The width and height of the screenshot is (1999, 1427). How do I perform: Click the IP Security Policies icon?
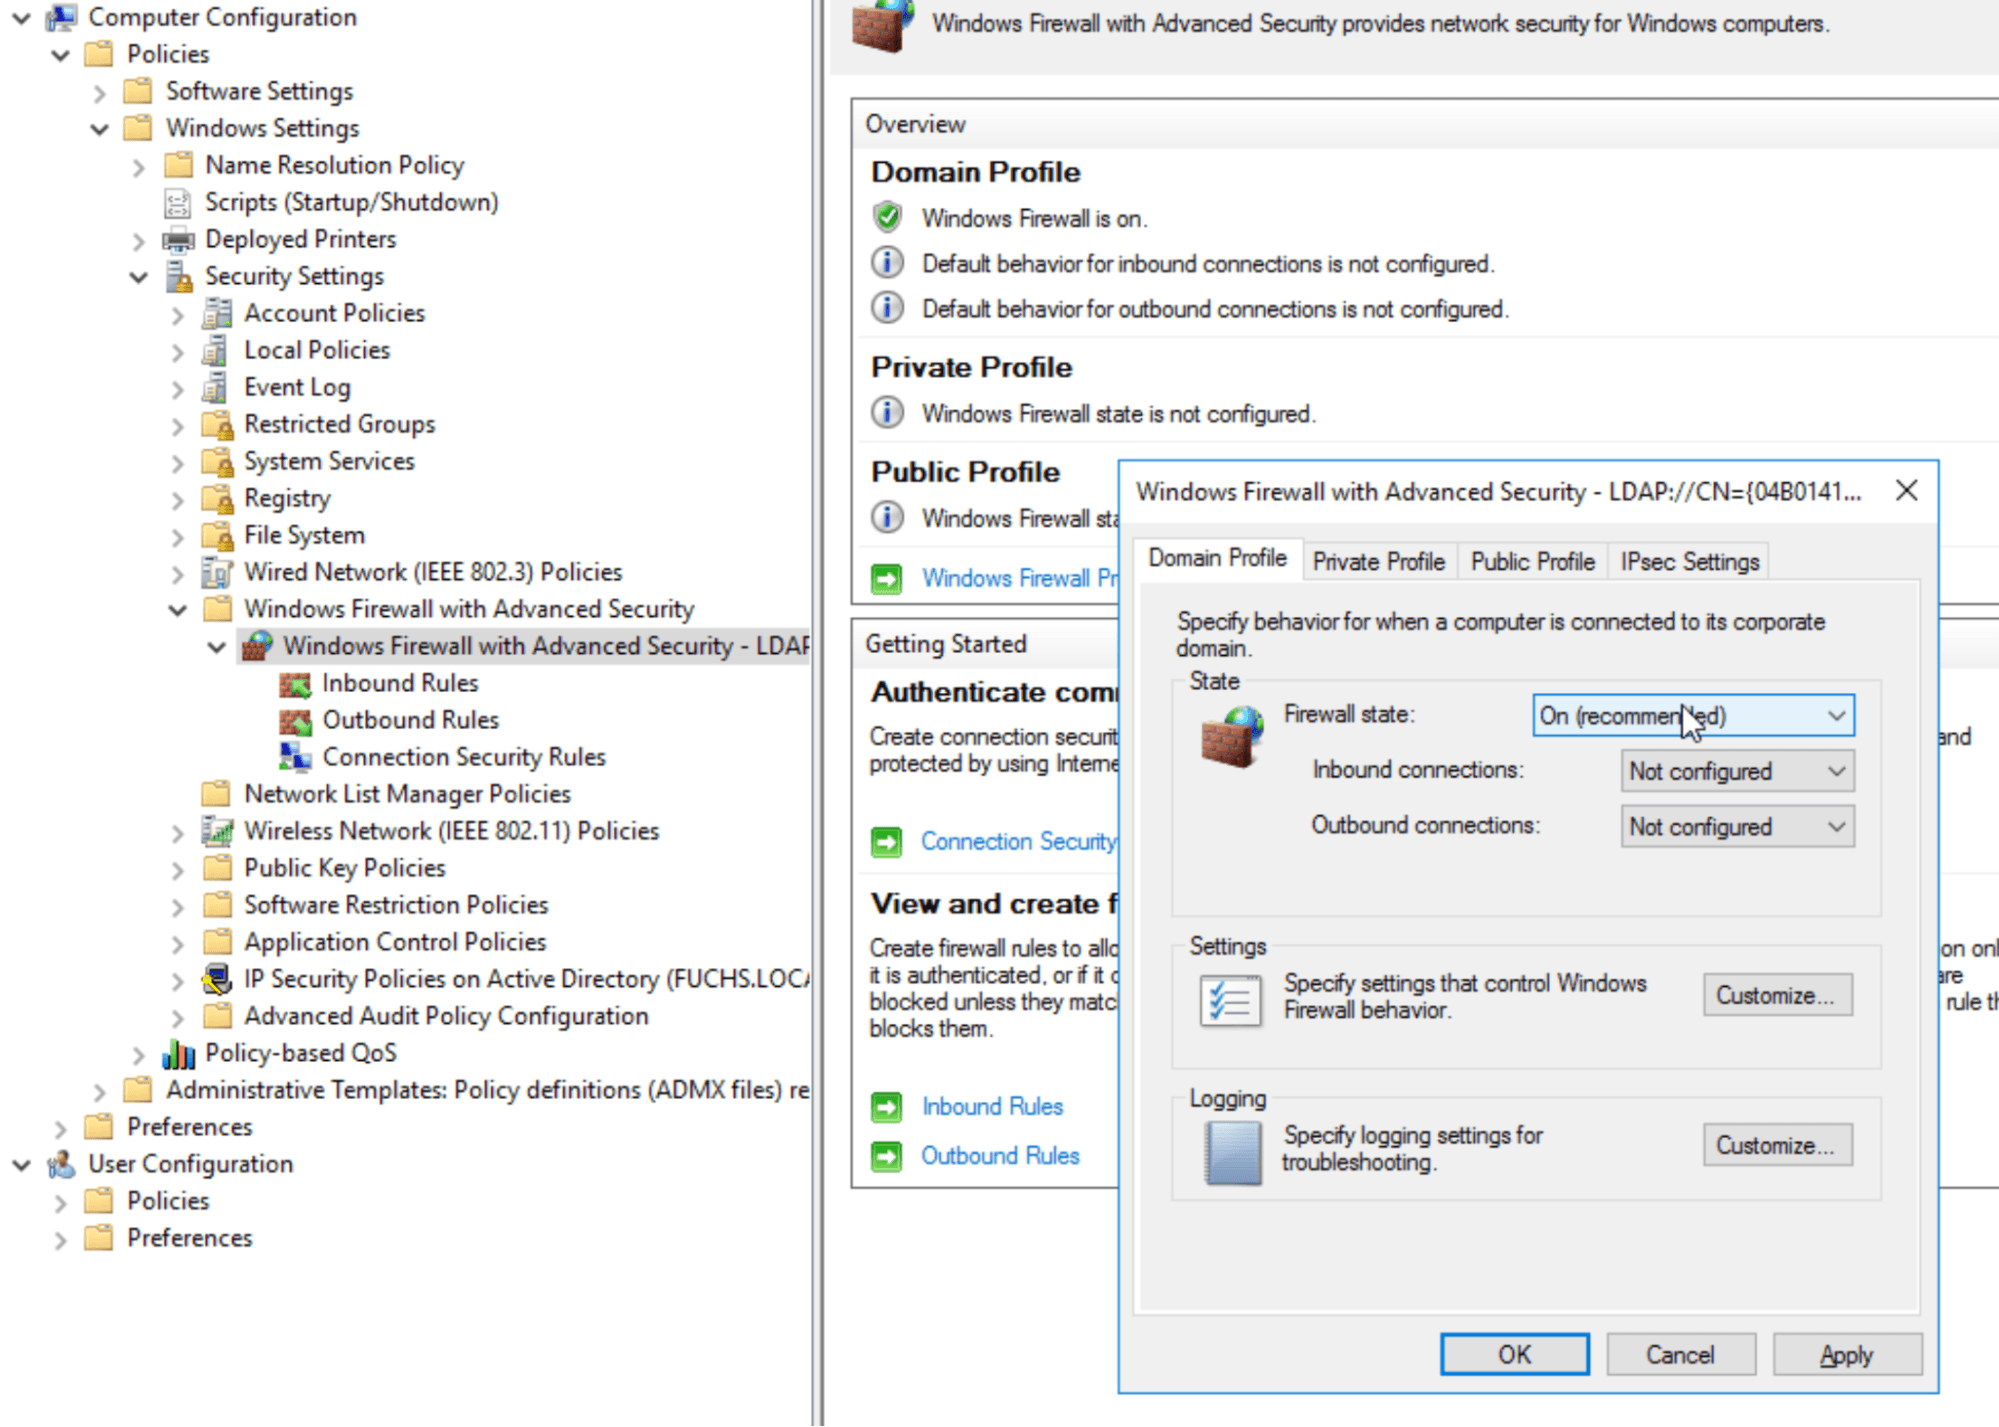pos(216,978)
